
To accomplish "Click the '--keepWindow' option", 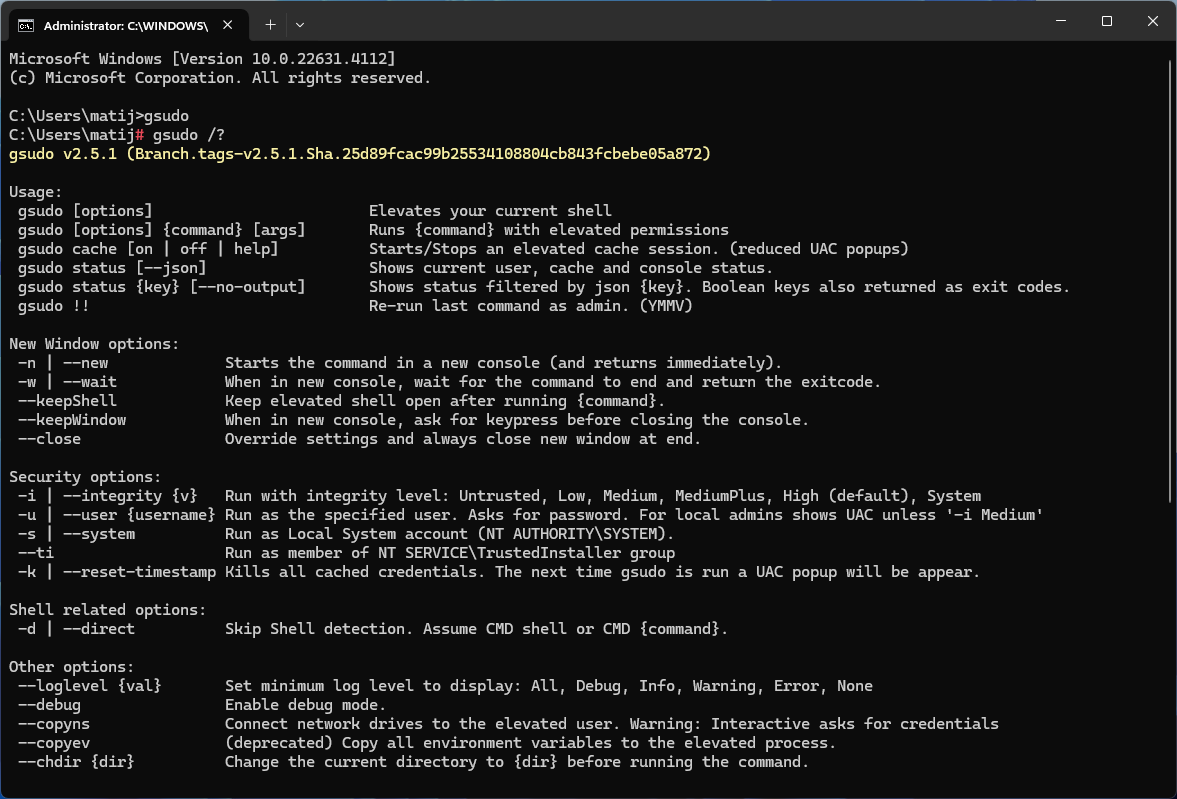I will (72, 420).
